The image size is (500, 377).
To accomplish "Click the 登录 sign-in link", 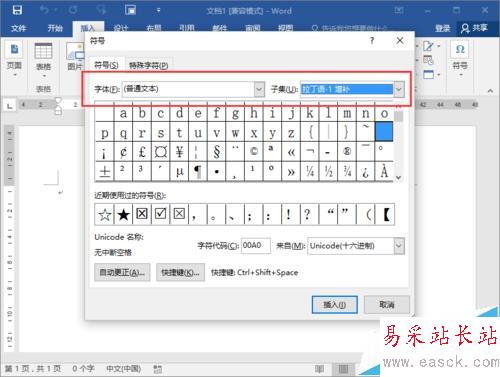I will [x=442, y=28].
